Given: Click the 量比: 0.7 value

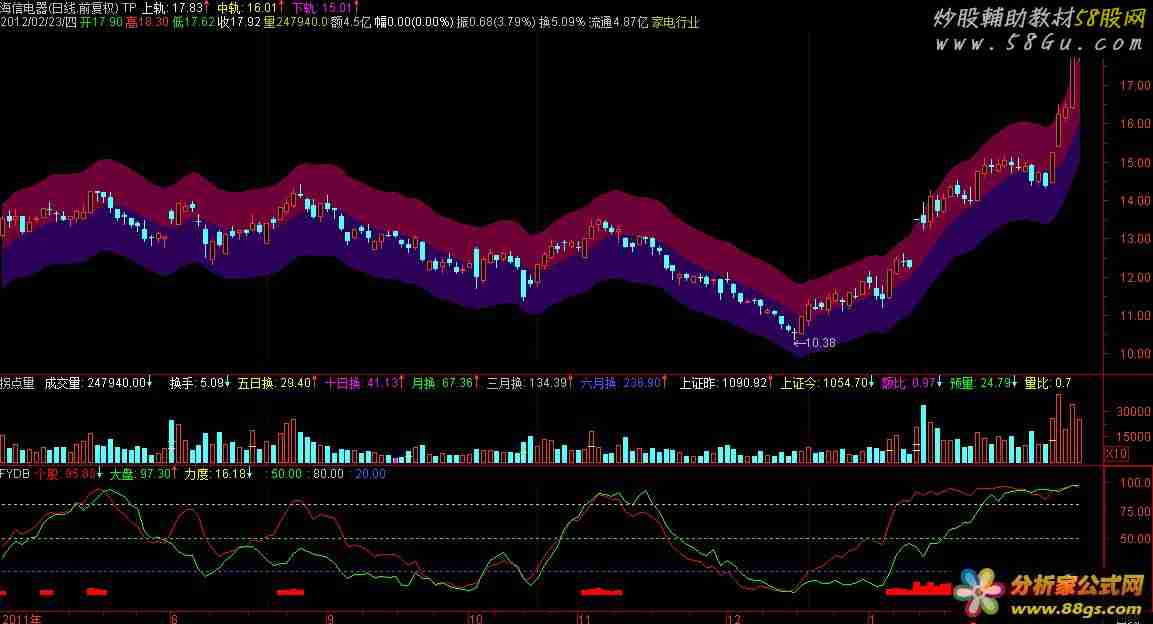Looking at the screenshot, I should (x=1048, y=383).
